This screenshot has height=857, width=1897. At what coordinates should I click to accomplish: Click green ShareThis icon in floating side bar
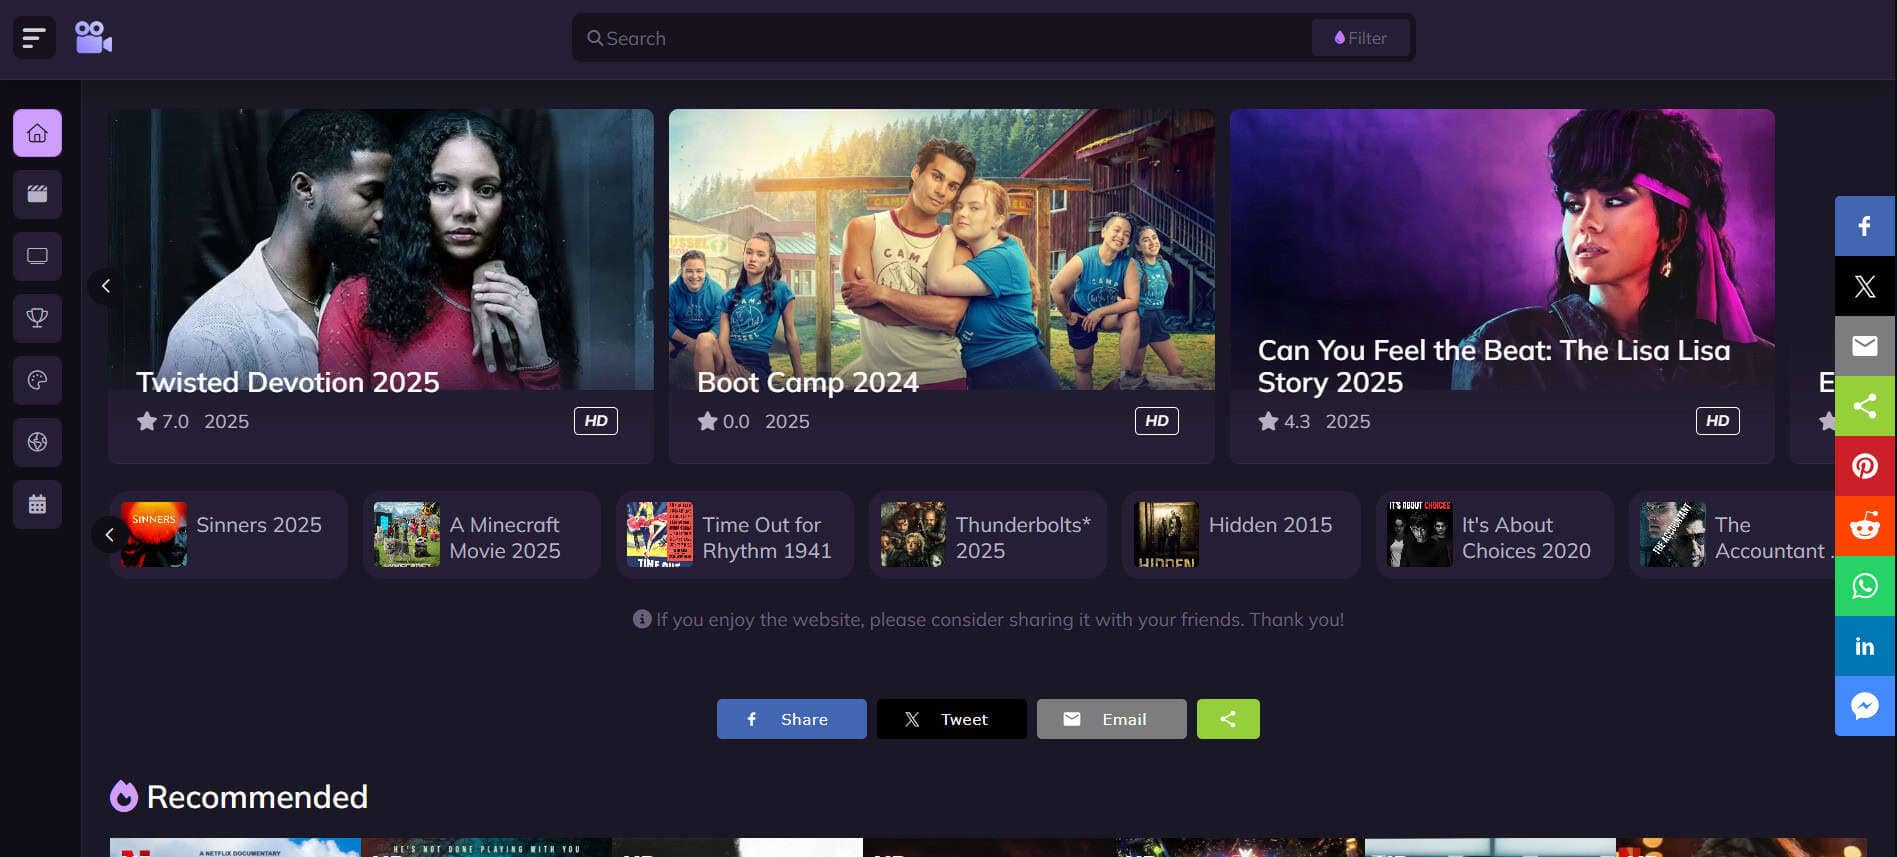1865,406
